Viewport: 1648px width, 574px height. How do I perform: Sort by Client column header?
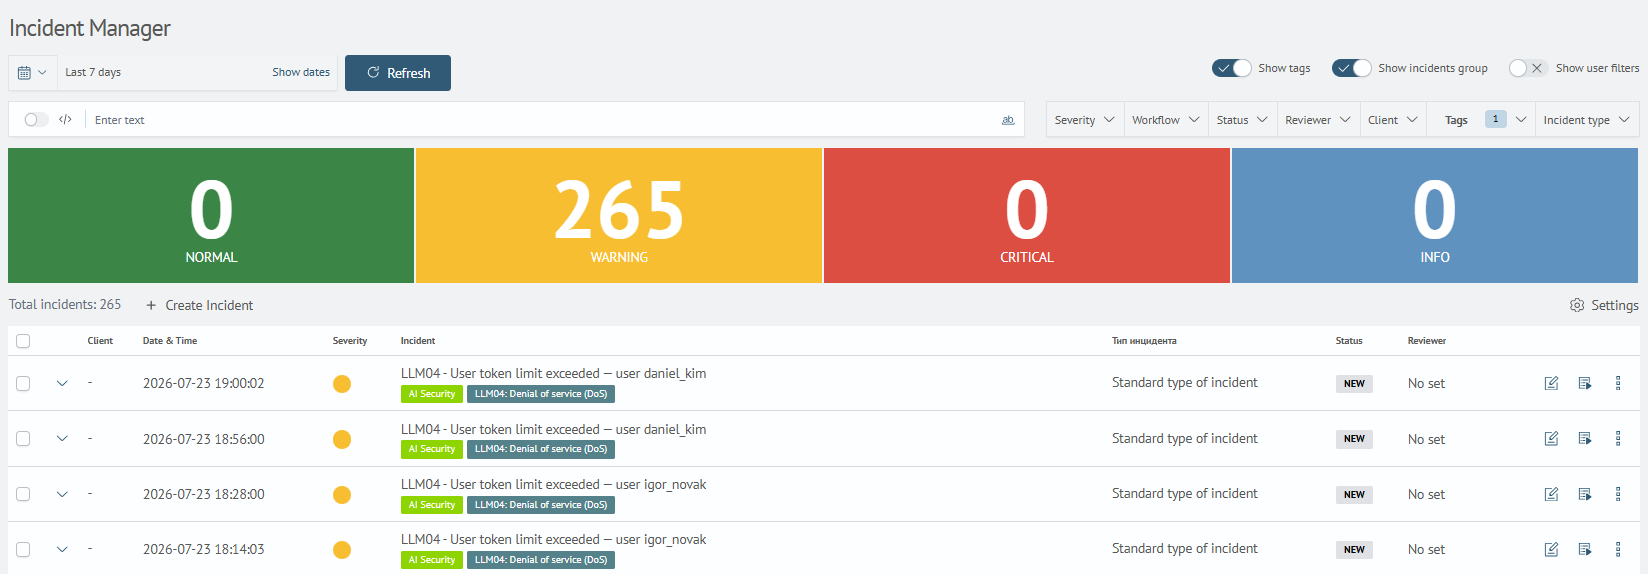click(x=100, y=341)
